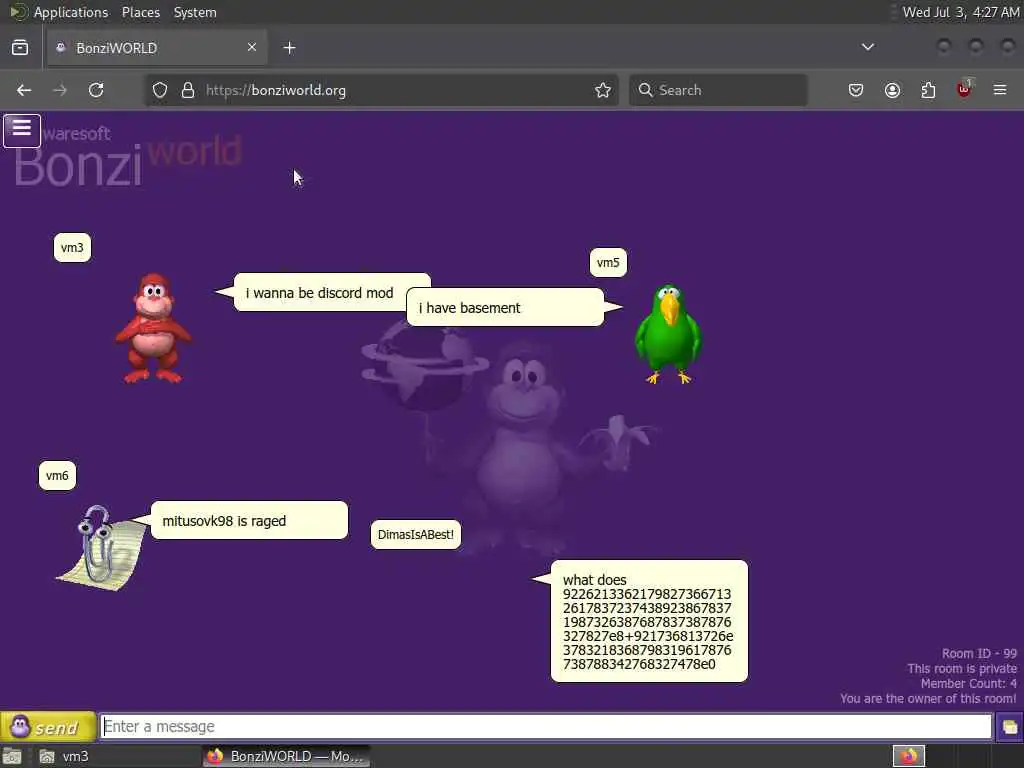Viewport: 1024px width, 768px height.
Task: Close the BonziWORLD tab
Action: click(251, 48)
